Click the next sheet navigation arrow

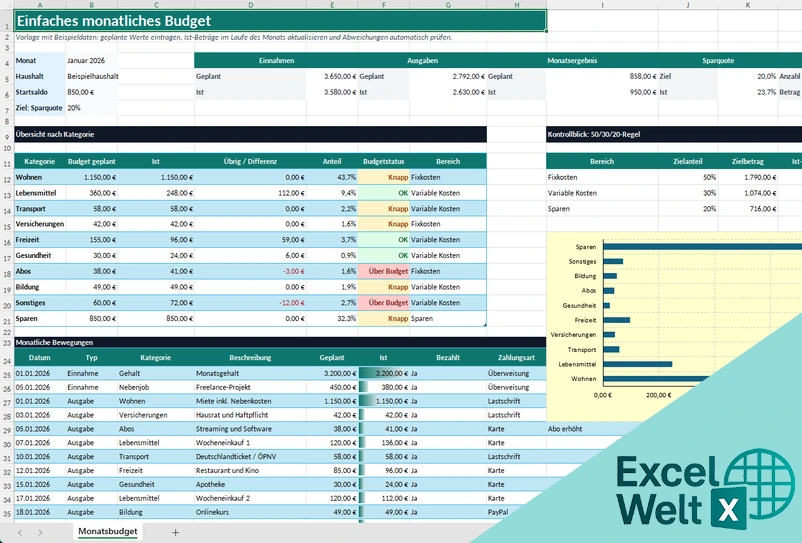[40, 532]
